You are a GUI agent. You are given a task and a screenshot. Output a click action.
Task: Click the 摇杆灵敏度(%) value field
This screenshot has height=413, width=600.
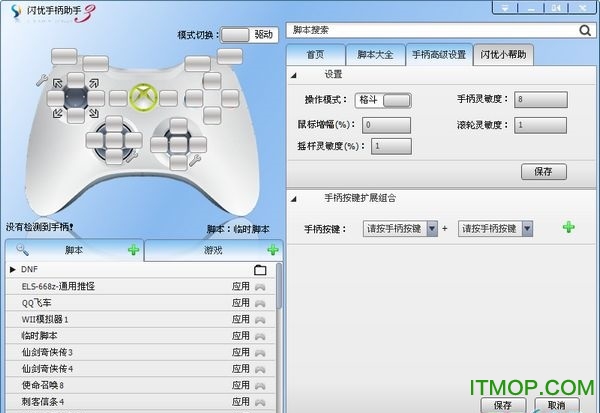point(391,146)
